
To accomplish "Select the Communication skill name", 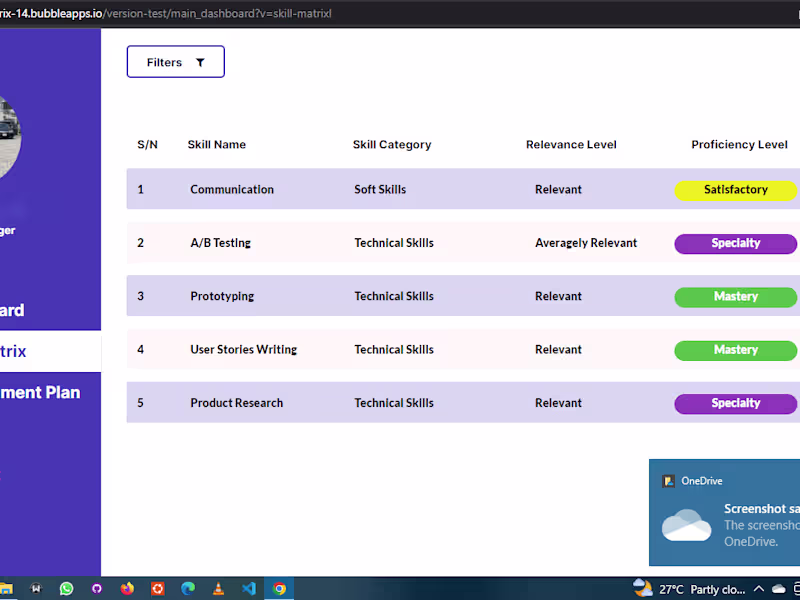I will point(232,189).
